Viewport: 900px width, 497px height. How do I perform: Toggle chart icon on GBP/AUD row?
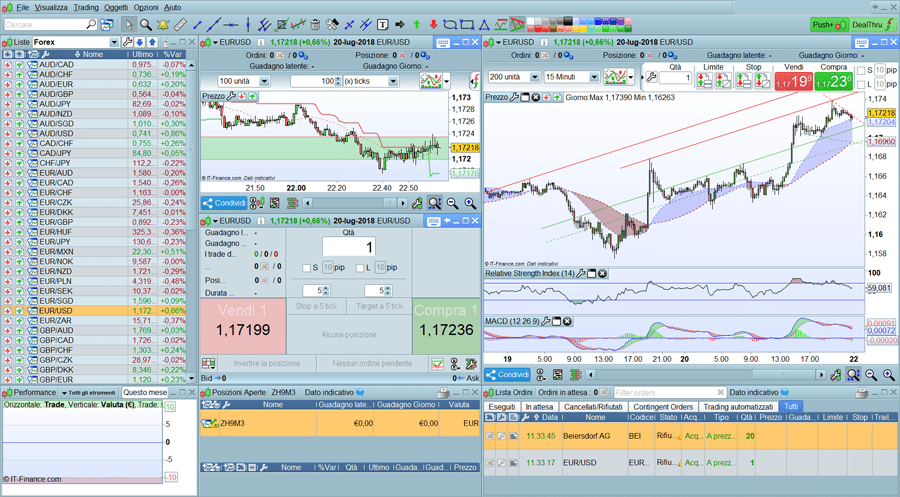coord(32,331)
